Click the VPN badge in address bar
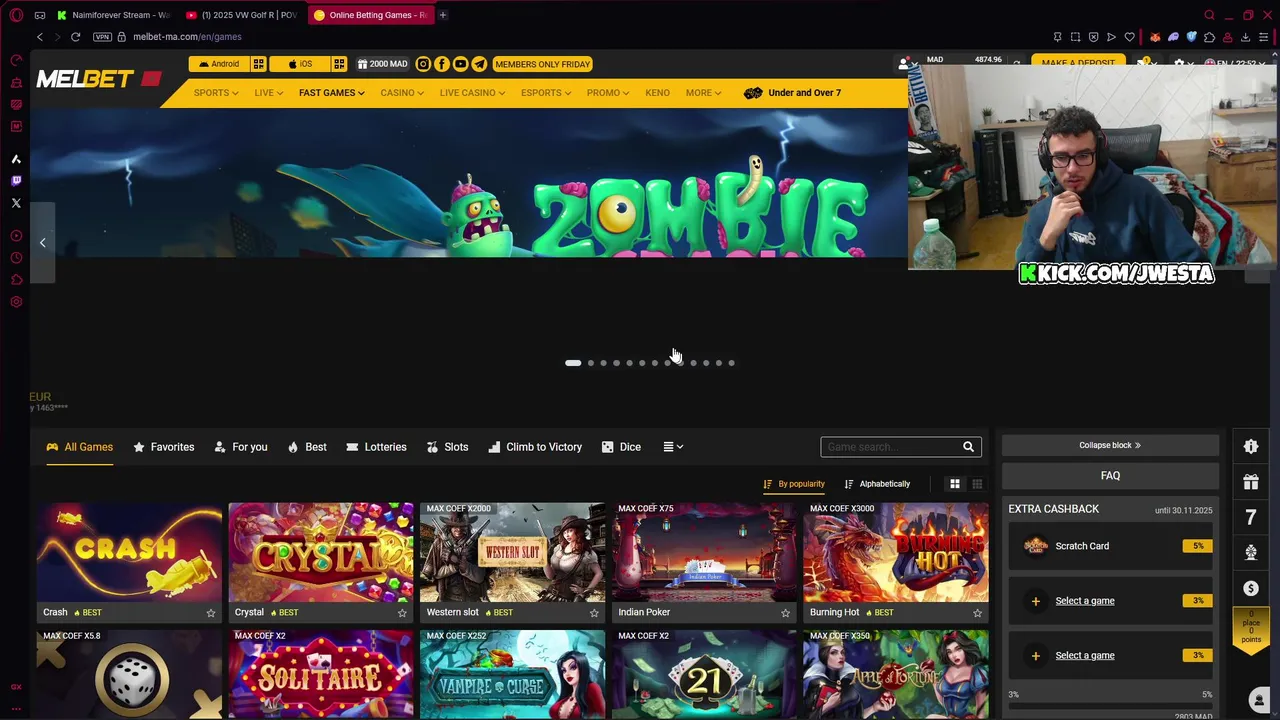Screen dimensions: 1280x720 coord(102,37)
